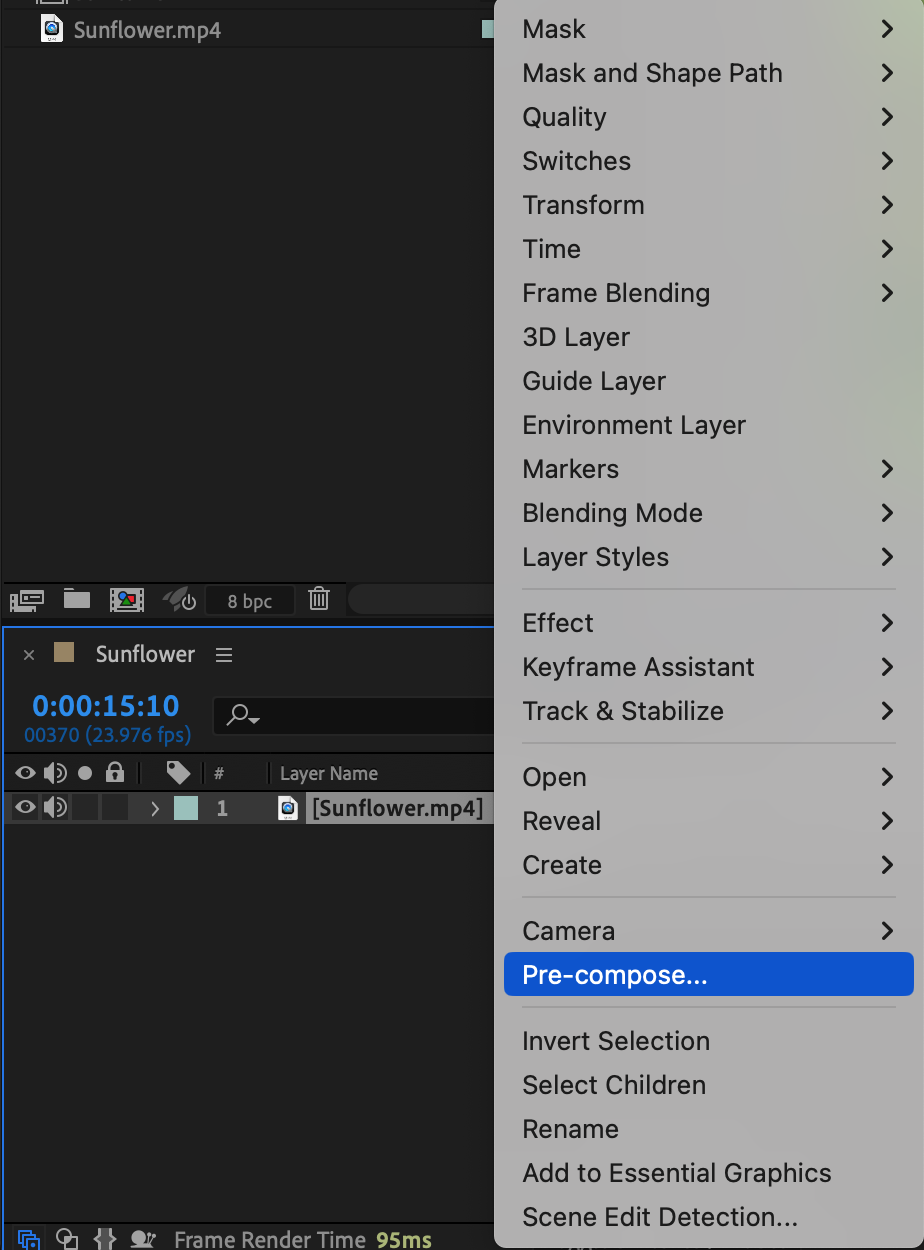The height and width of the screenshot is (1250, 924).
Task: Mute audio of Sunflower.mp4 layer
Action: pos(55,808)
